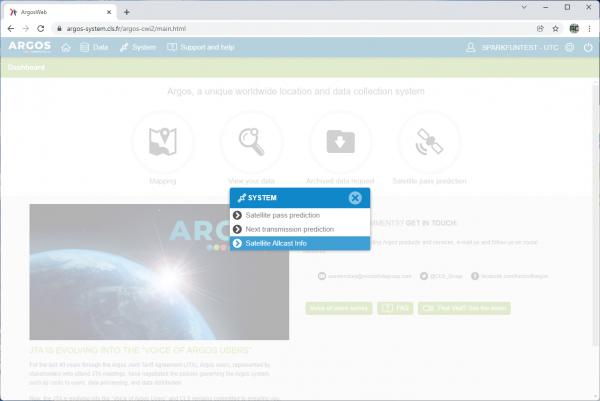Open the Data menu

(94, 47)
